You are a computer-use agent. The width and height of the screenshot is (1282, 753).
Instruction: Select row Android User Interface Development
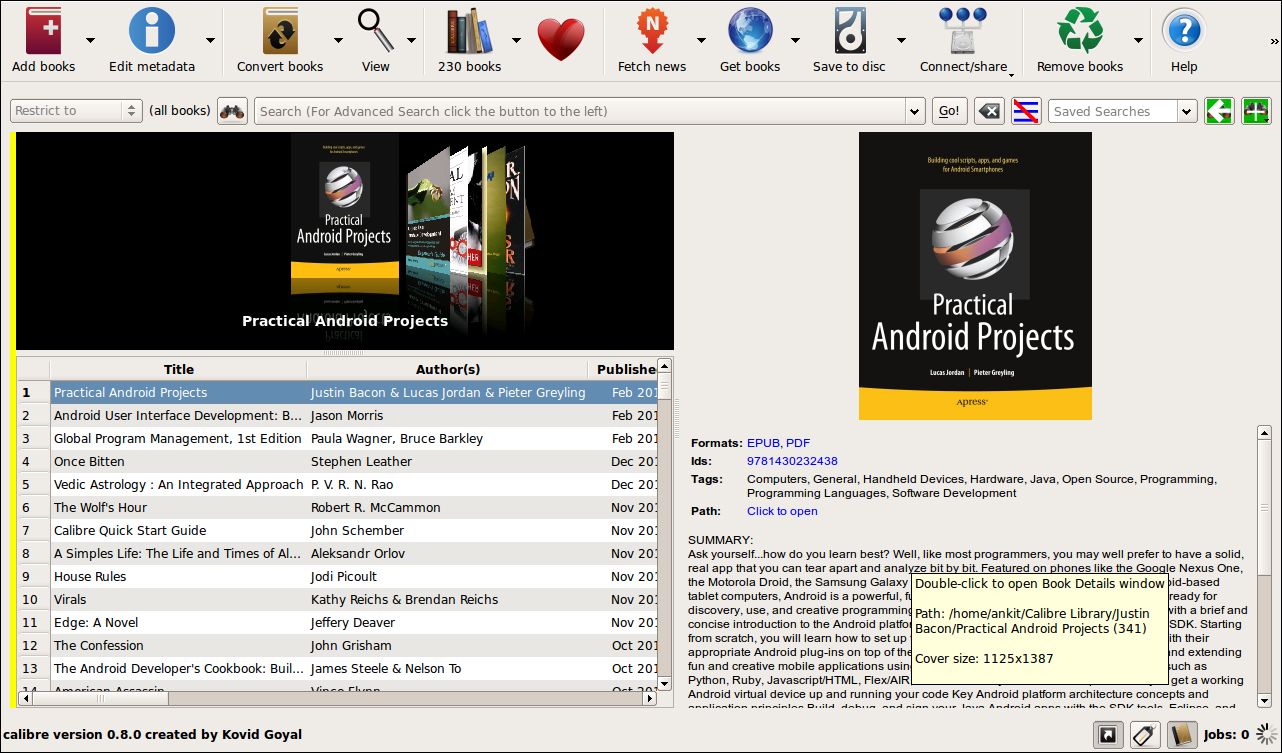point(338,415)
